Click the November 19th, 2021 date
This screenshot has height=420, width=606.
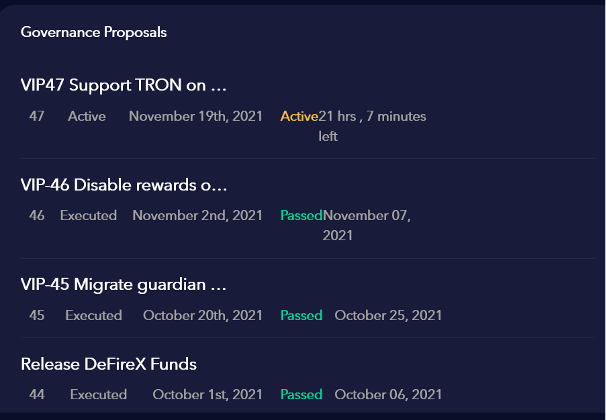(x=196, y=116)
